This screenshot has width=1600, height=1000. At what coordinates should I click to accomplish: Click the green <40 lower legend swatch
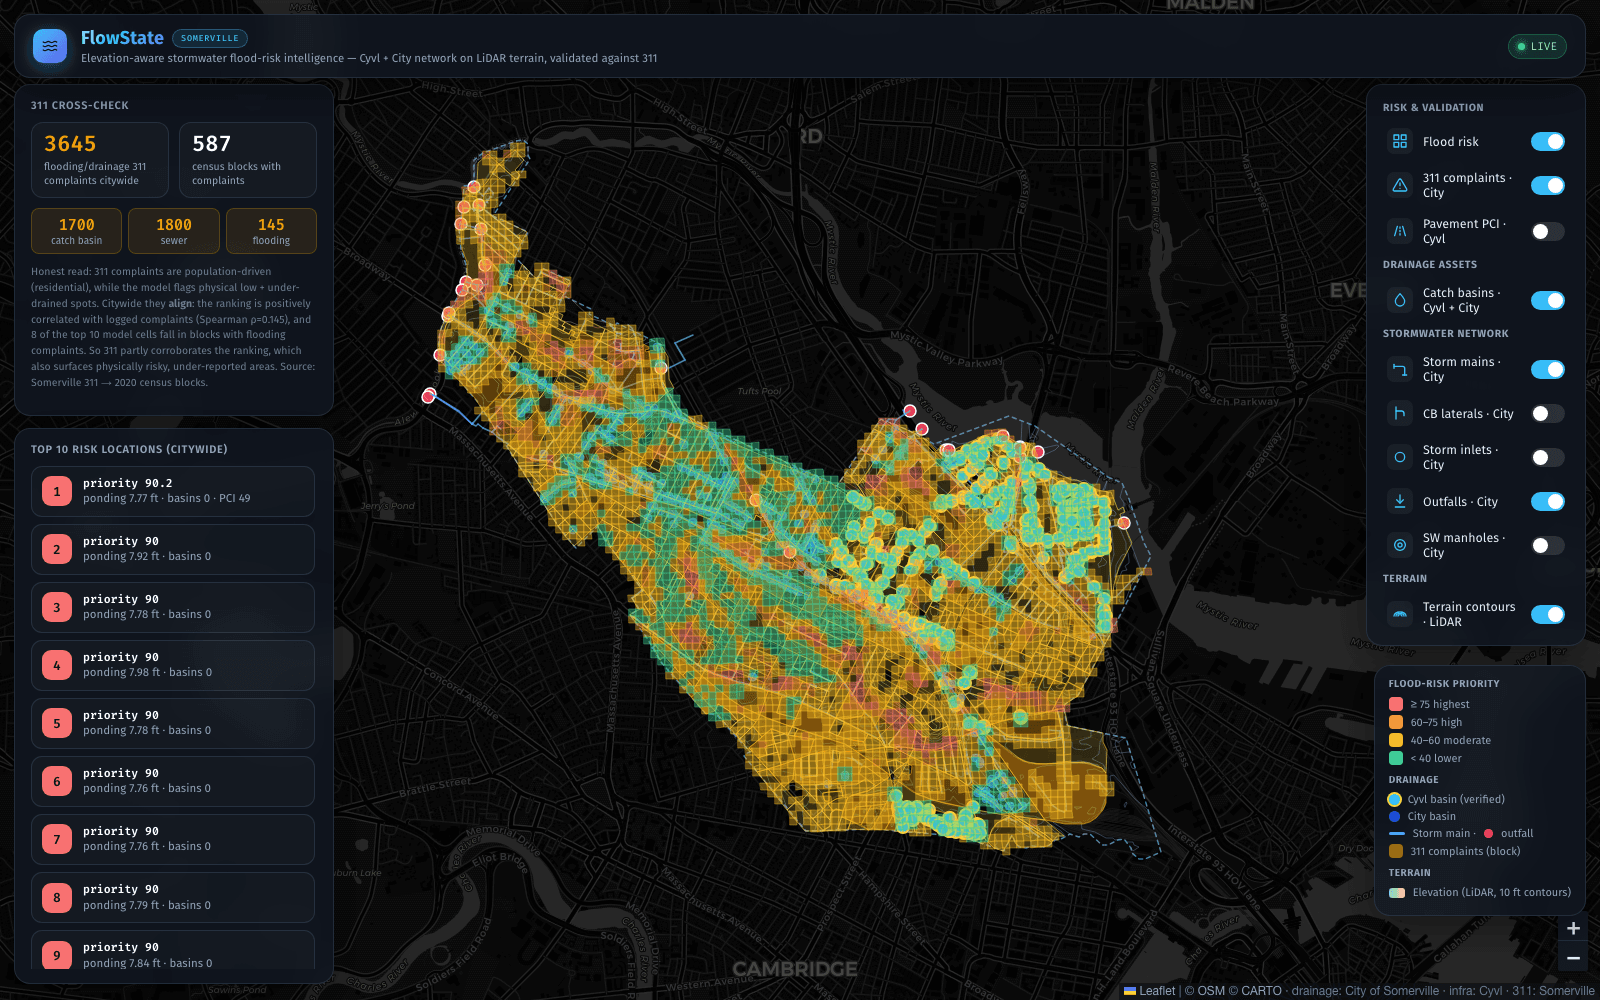[1396, 758]
